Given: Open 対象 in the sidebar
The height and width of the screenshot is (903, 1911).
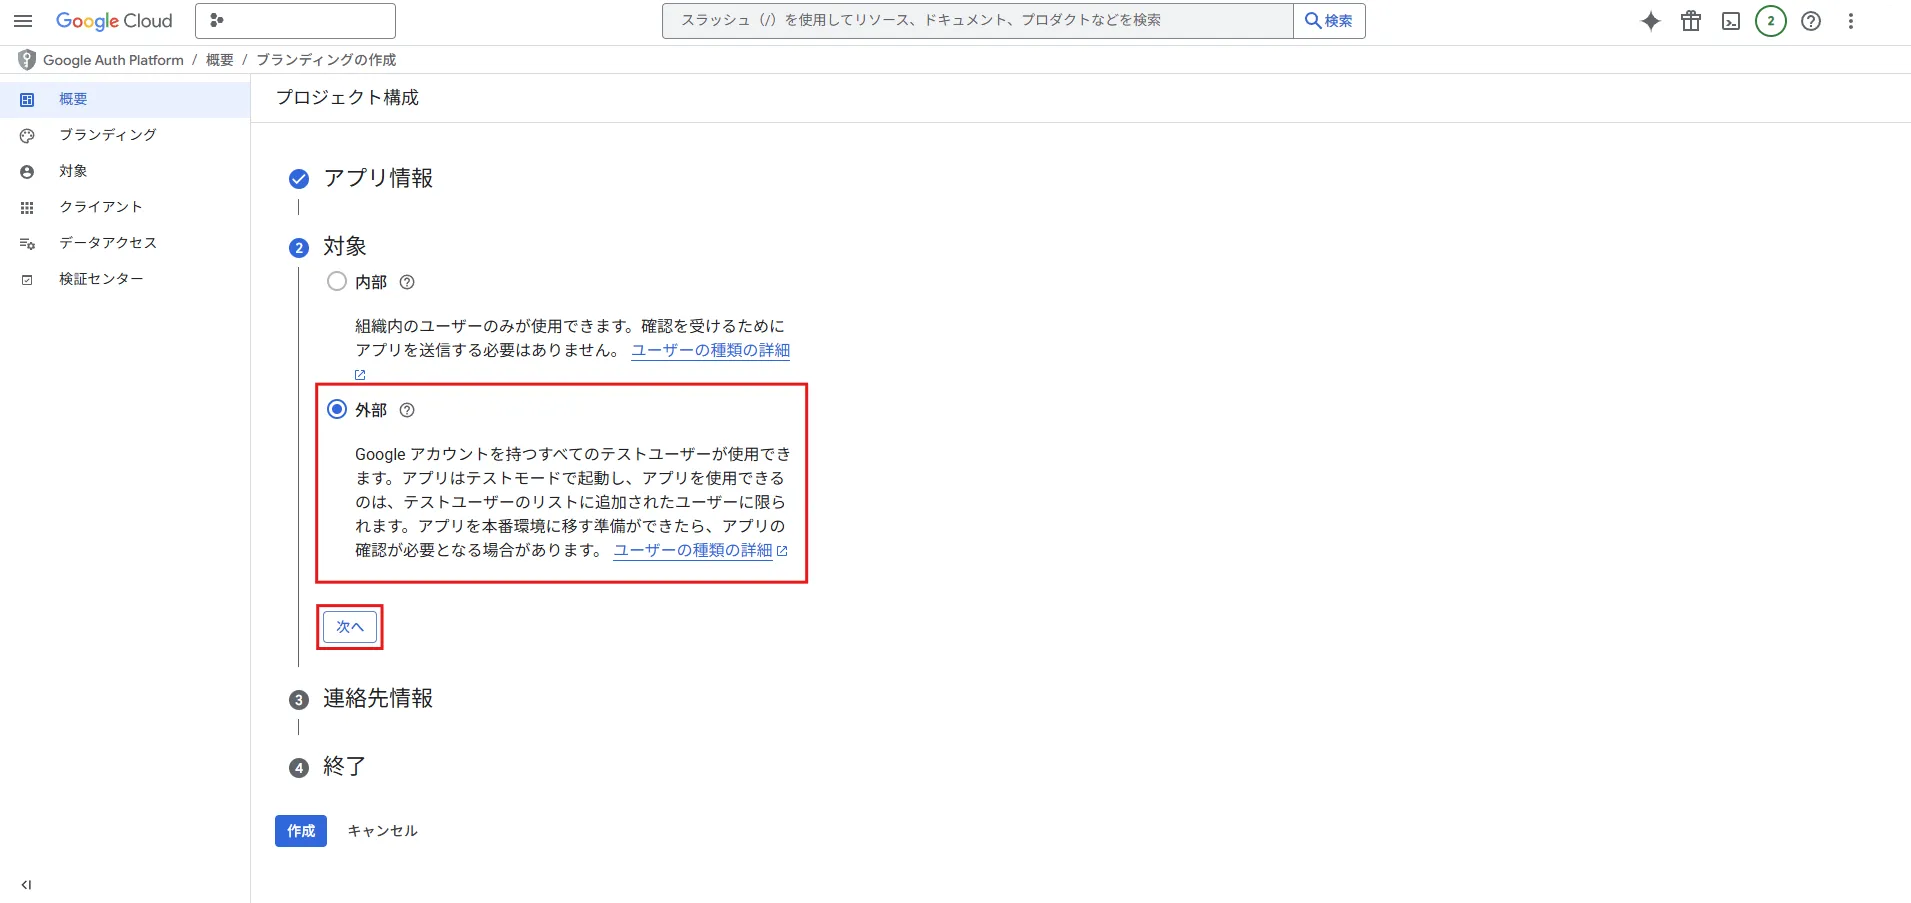Looking at the screenshot, I should (125, 171).
